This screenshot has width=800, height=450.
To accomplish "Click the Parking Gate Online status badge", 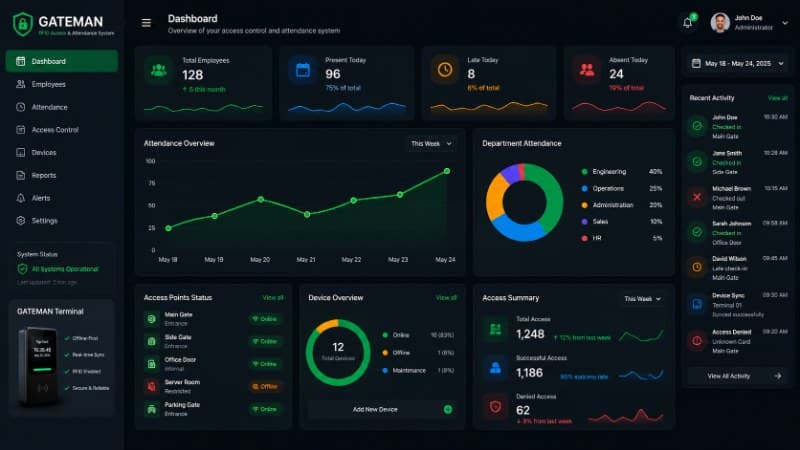I will 265,409.
